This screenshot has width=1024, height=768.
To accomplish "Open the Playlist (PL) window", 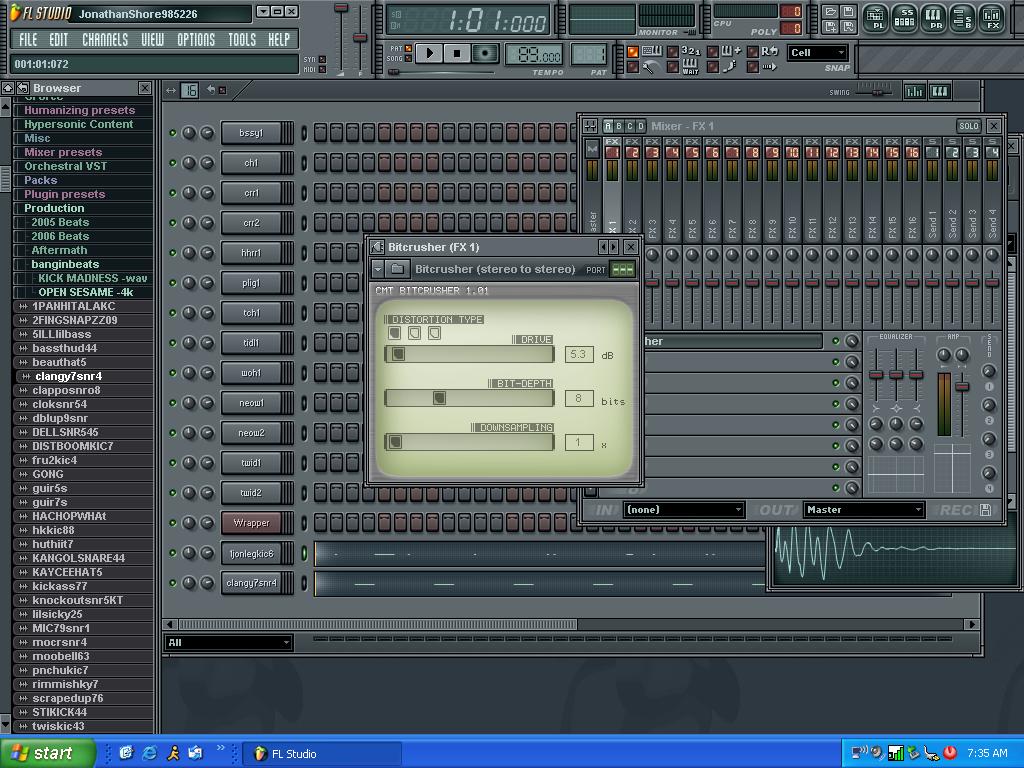I will pos(875,18).
